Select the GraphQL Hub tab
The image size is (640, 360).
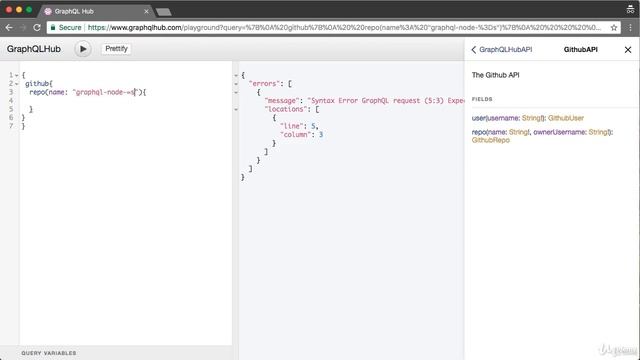[x=96, y=11]
